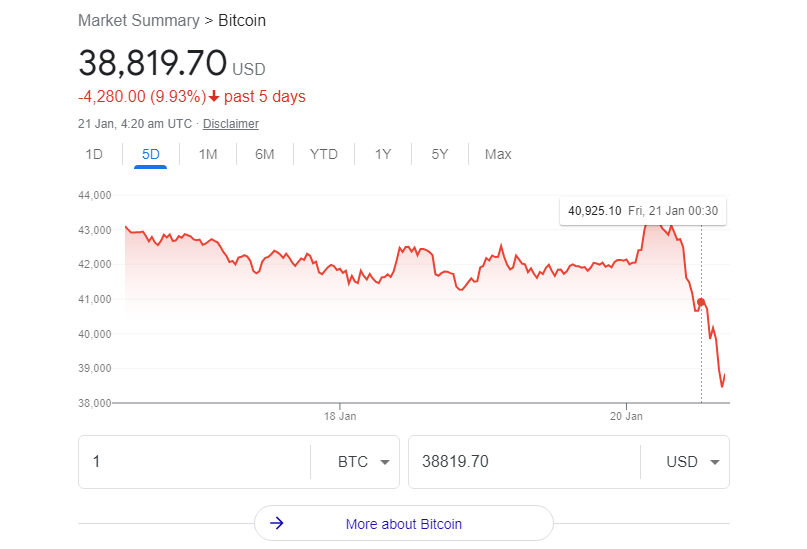The width and height of the screenshot is (807, 549).
Task: Select the YTD range tab
Action: [x=324, y=154]
